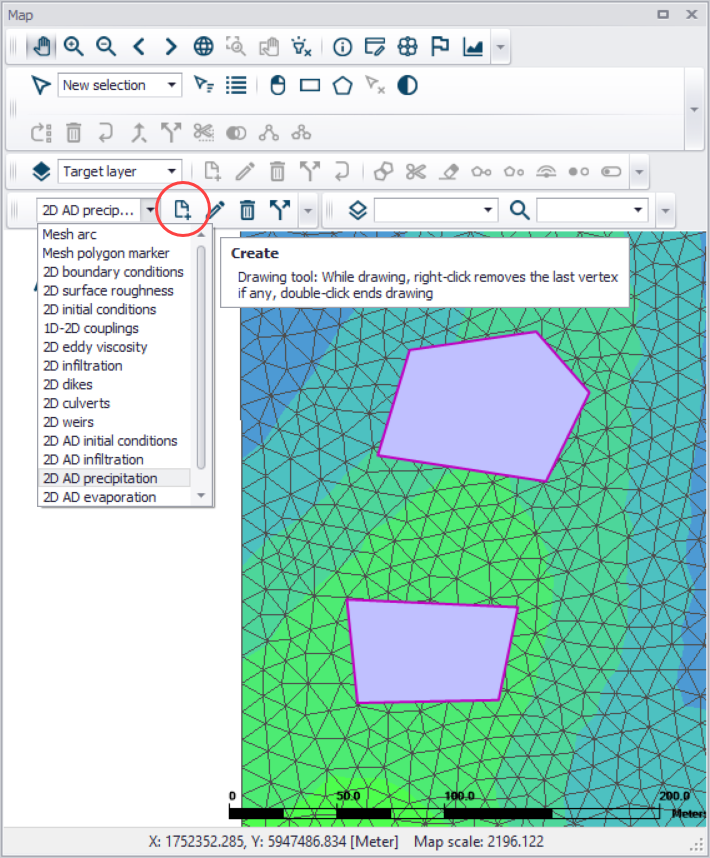710x858 pixels.
Task: Click the lower purple polygon on map
Action: 432,652
